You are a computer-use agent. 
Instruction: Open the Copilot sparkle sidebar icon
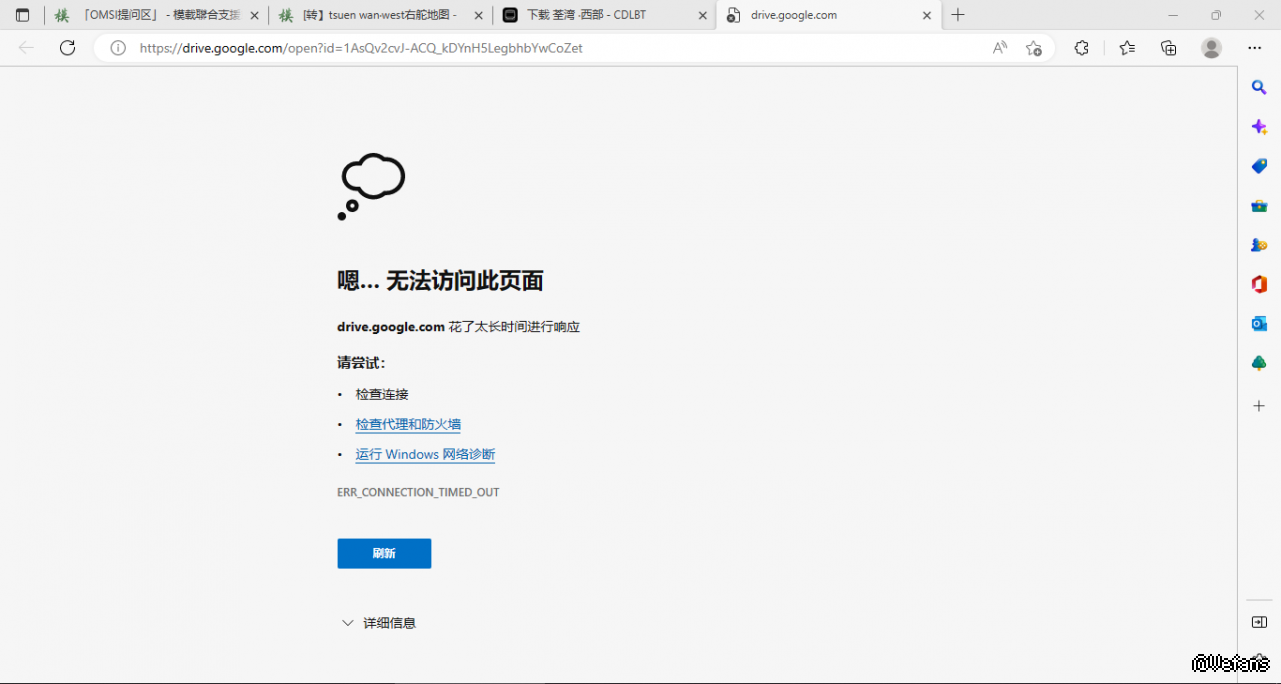point(1259,127)
